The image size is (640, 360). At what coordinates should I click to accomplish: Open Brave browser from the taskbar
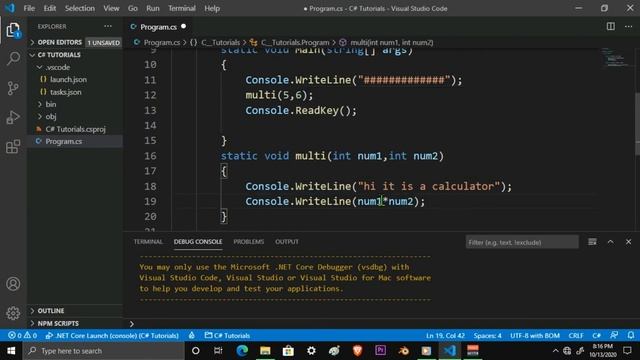(x=358, y=351)
